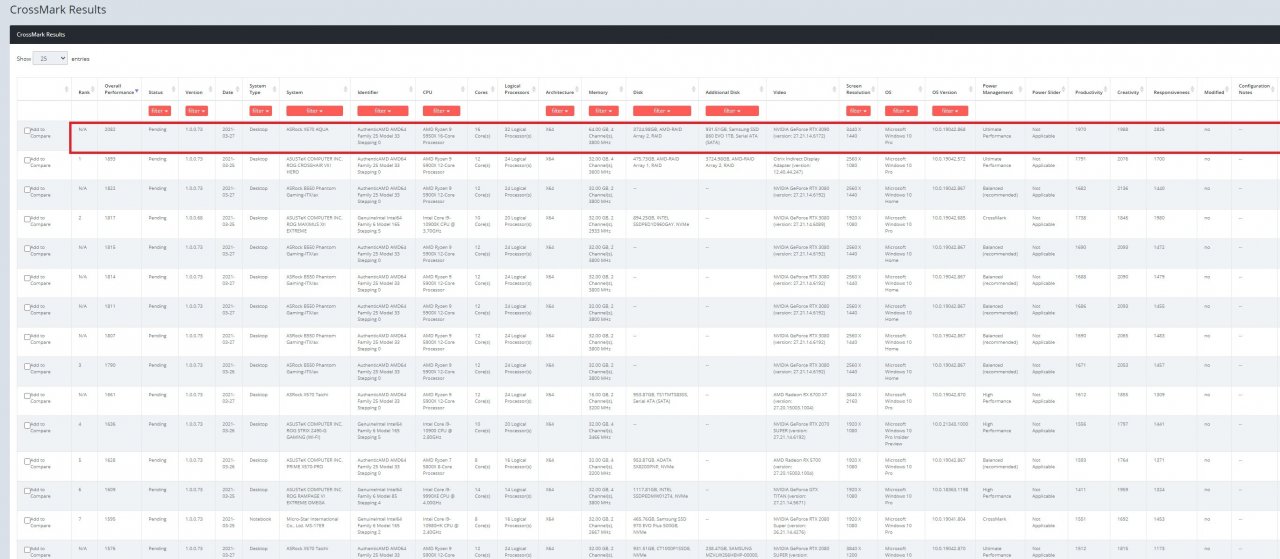
Task: Sort results by the Date column
Action: [x=229, y=91]
